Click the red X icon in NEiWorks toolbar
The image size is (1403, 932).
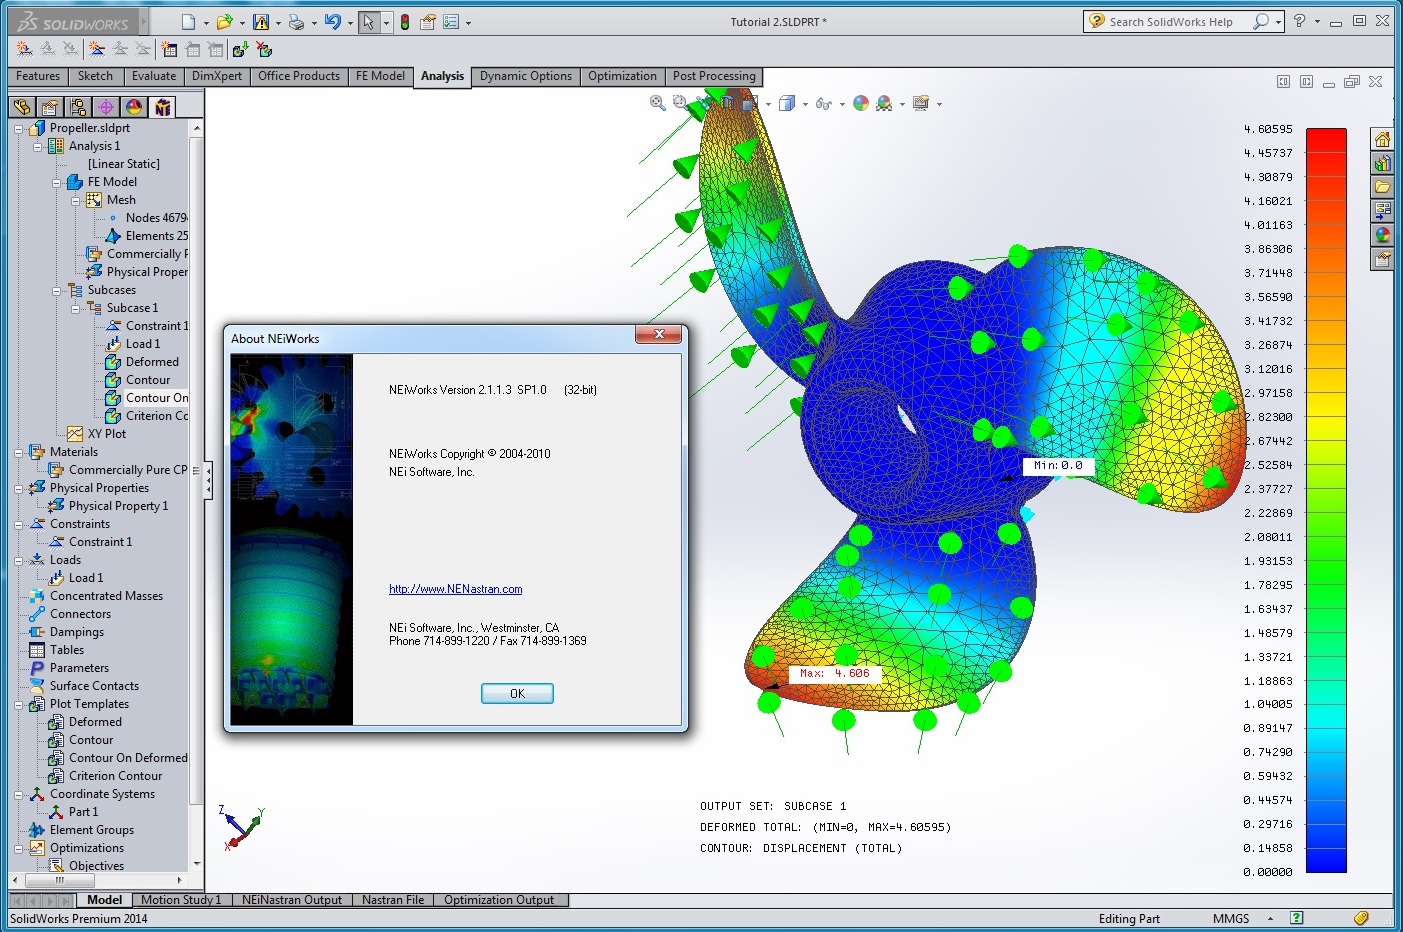pyautogui.click(x=264, y=49)
